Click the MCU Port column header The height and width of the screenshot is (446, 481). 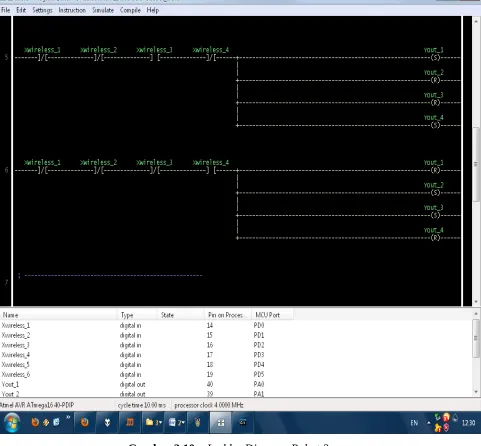coord(272,315)
